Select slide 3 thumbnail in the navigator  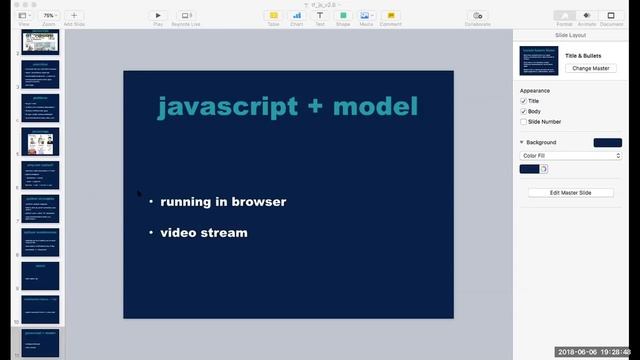pos(40,75)
